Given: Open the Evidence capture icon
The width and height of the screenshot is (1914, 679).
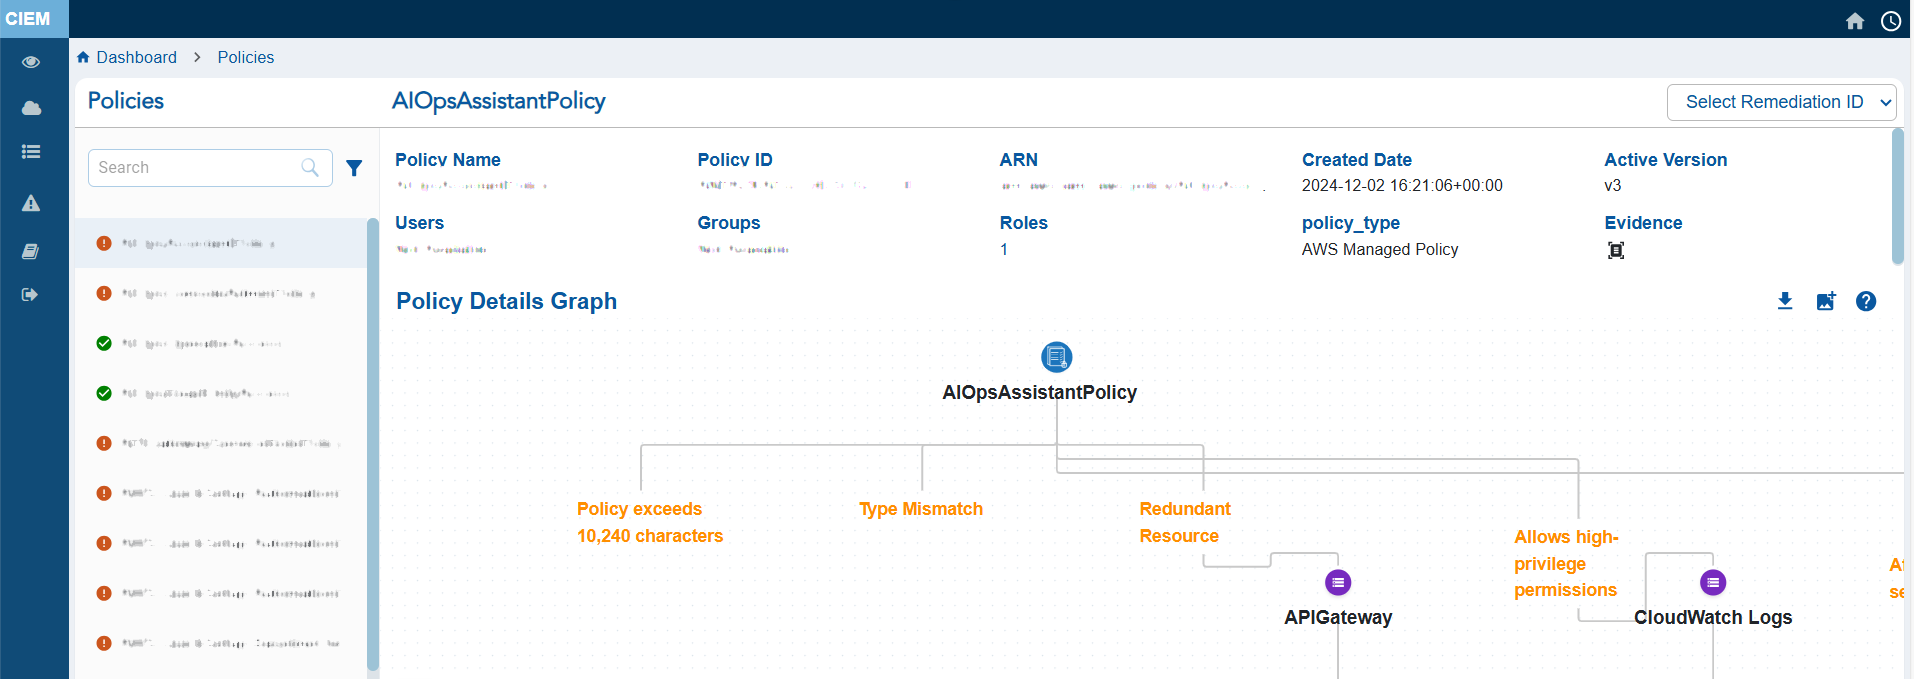Looking at the screenshot, I should coord(1615,250).
